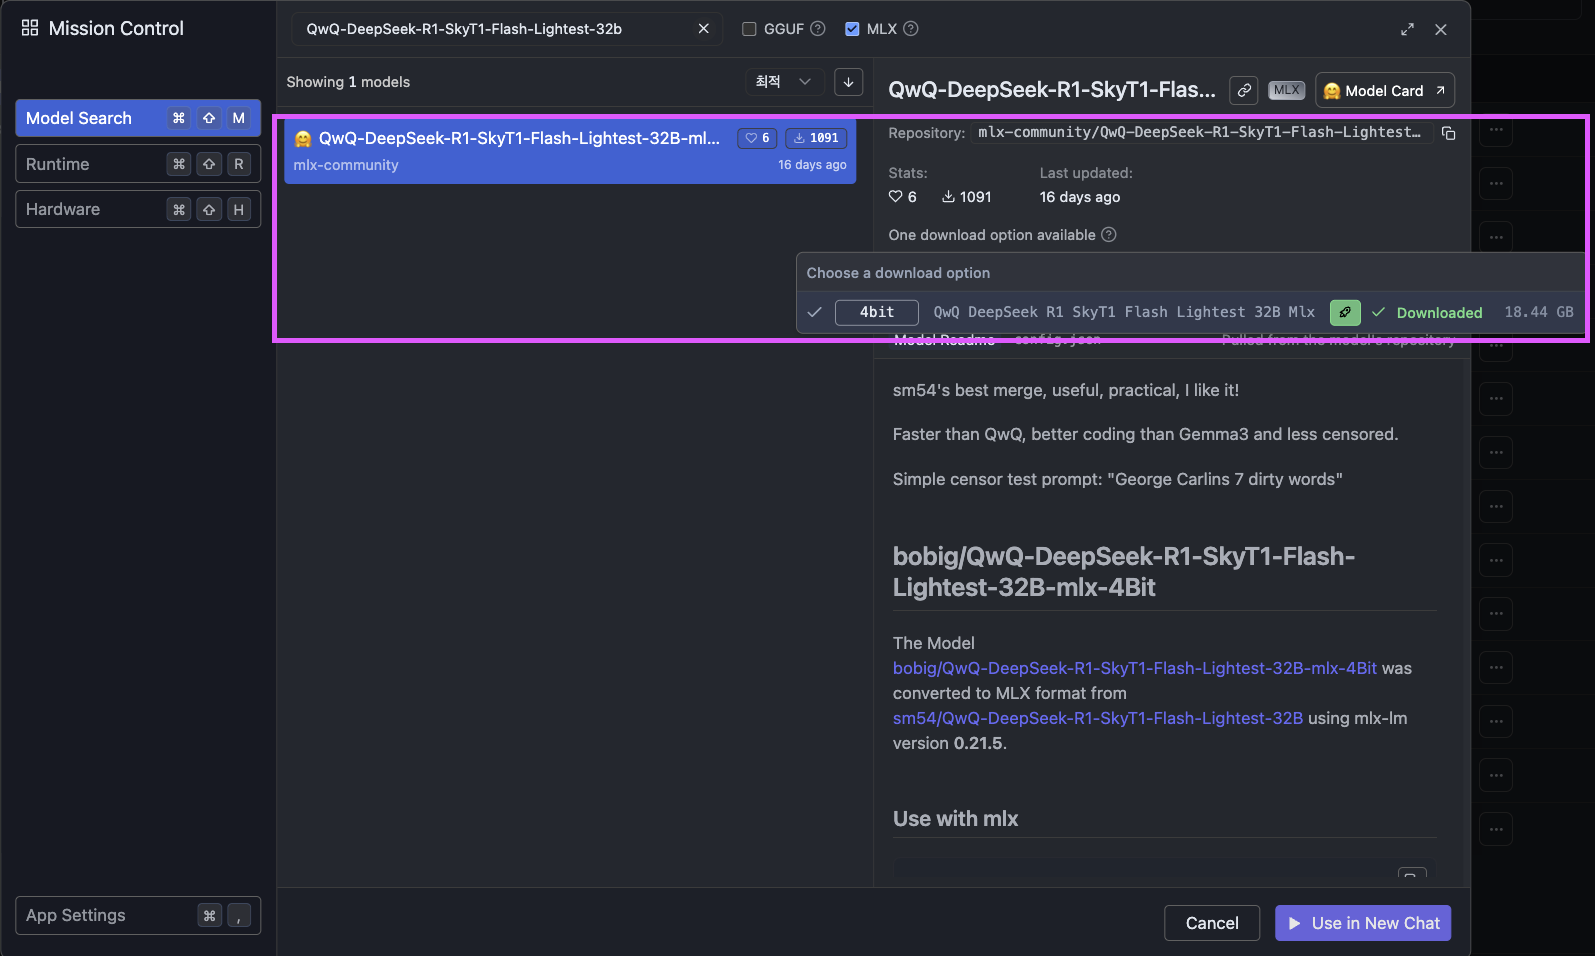Select the QwQ-DeepSeek-R1-SkyT1 model search result

(570, 151)
